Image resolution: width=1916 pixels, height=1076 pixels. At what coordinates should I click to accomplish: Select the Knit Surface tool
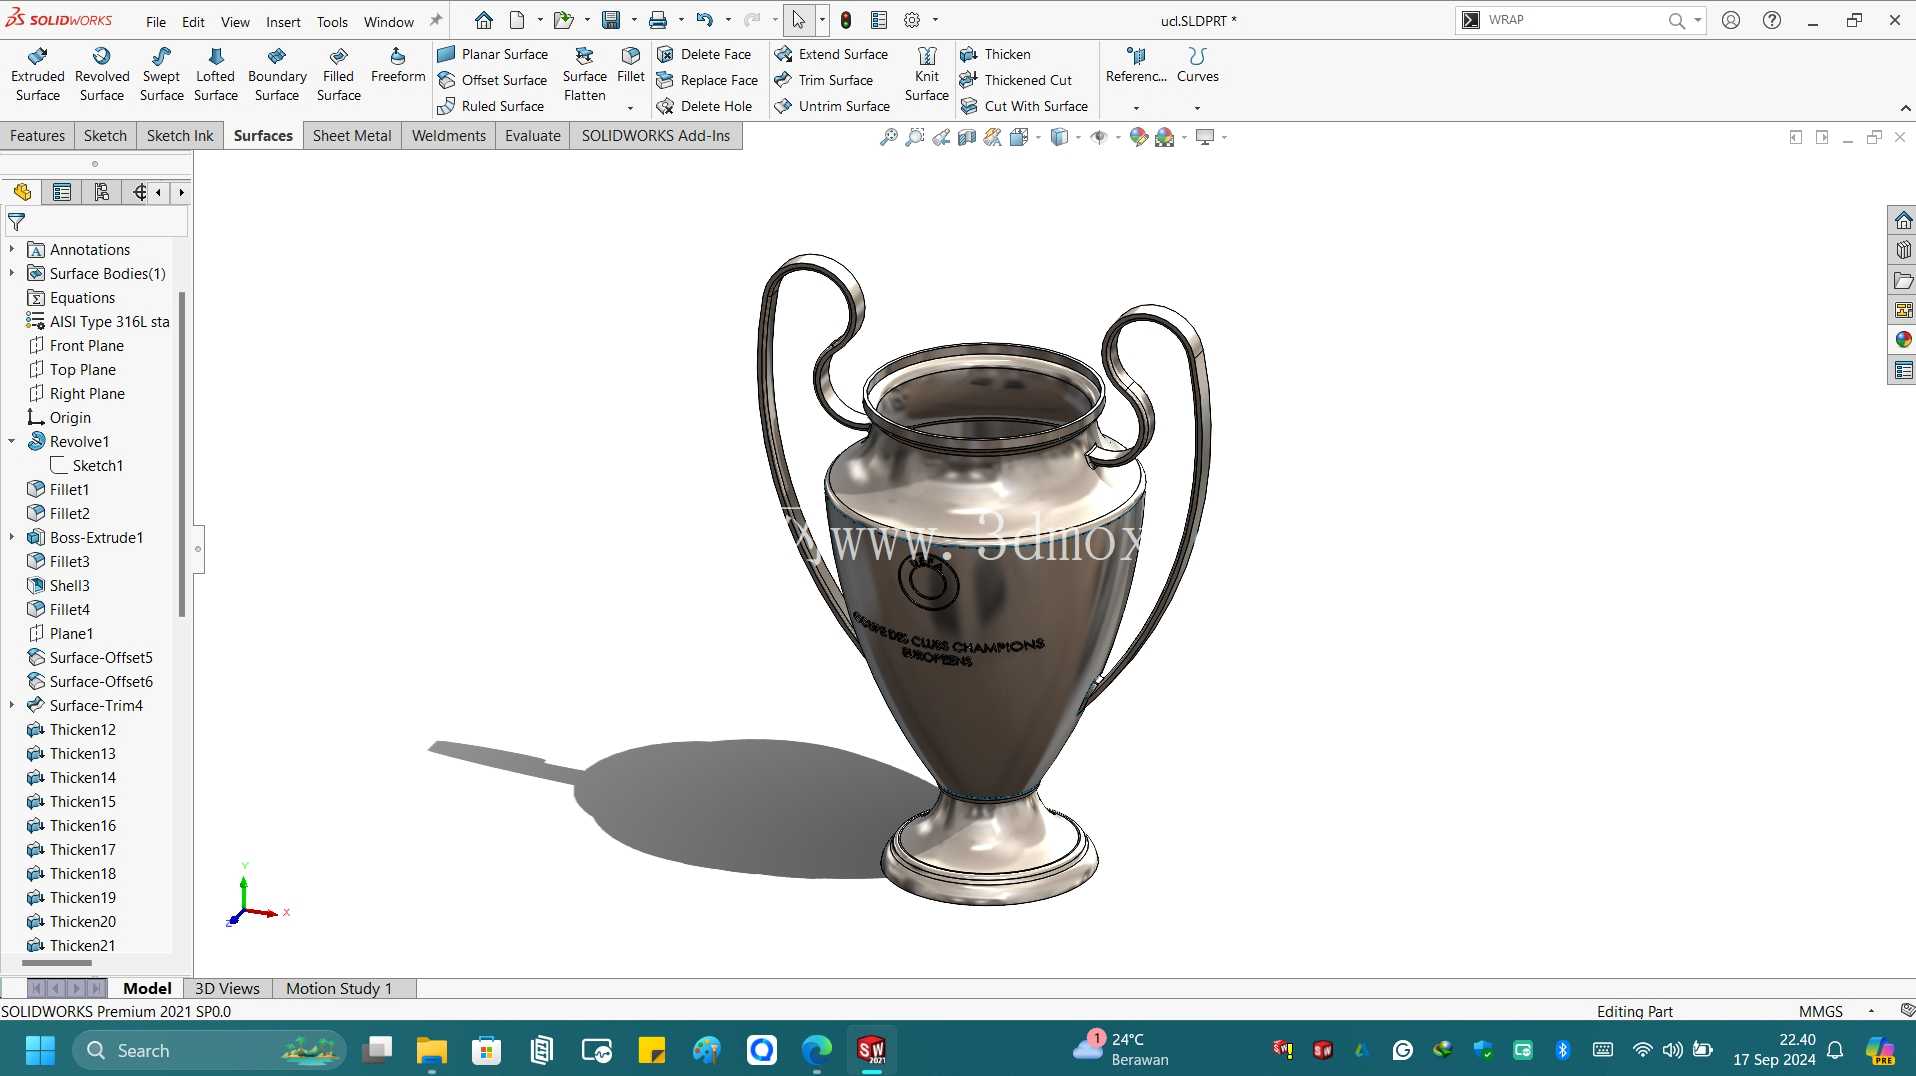click(927, 75)
